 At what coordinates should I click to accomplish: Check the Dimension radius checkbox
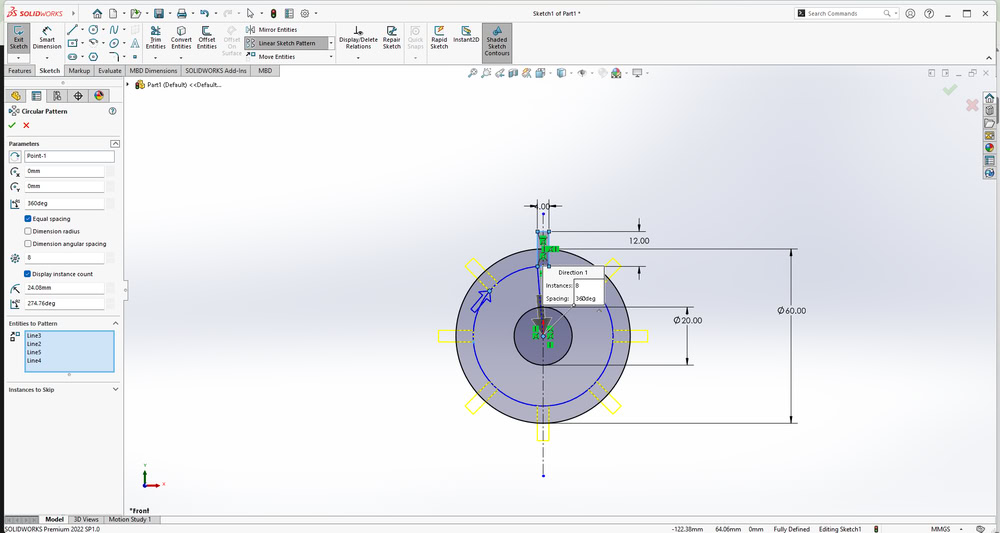coord(28,231)
